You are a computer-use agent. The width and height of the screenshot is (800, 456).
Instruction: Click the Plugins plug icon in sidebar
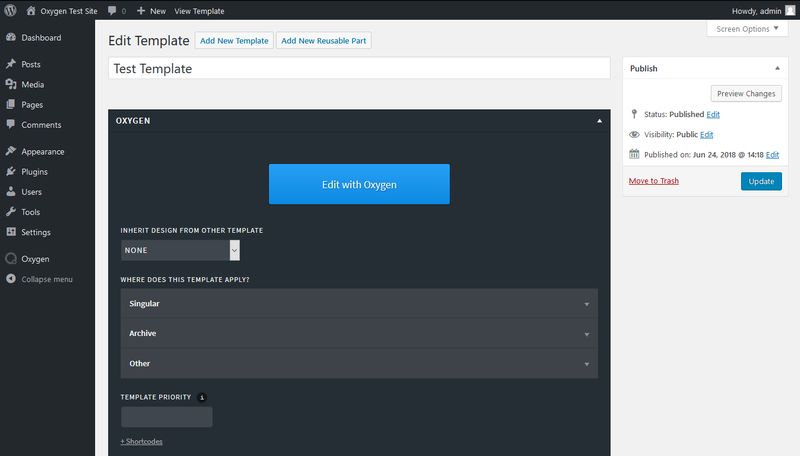pos(11,171)
